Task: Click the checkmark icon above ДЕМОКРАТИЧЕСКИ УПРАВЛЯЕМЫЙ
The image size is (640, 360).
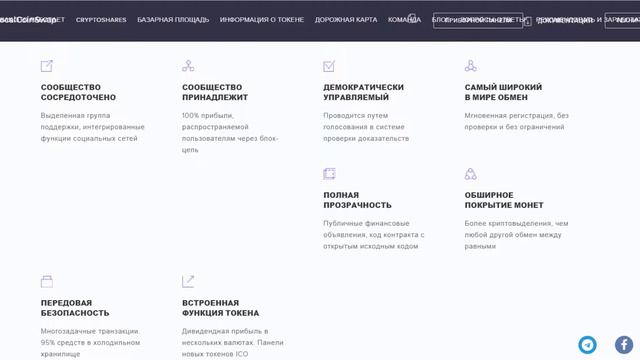Action: [329, 66]
